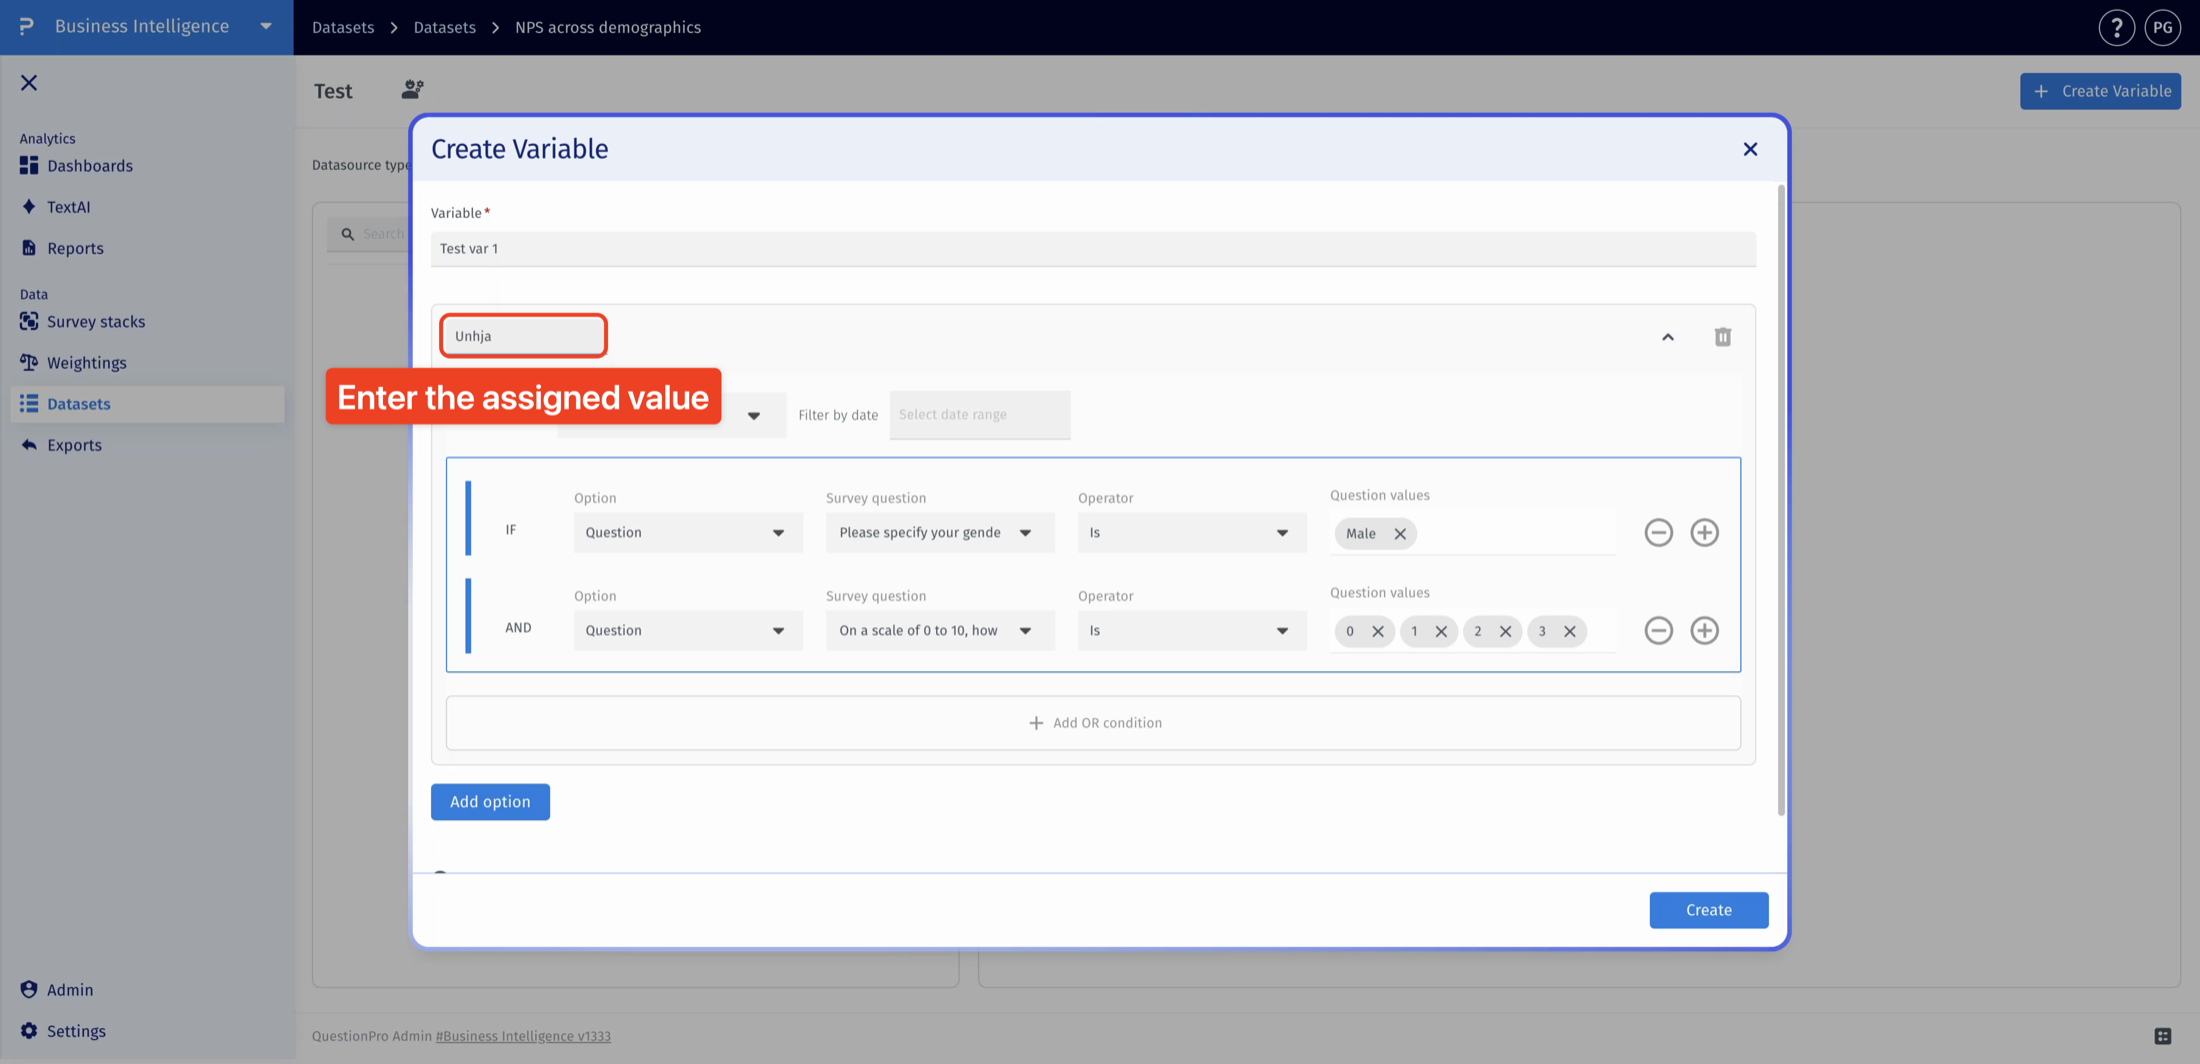This screenshot has width=2200, height=1064.
Task: Remove the value 3 chip
Action: tap(1570, 631)
